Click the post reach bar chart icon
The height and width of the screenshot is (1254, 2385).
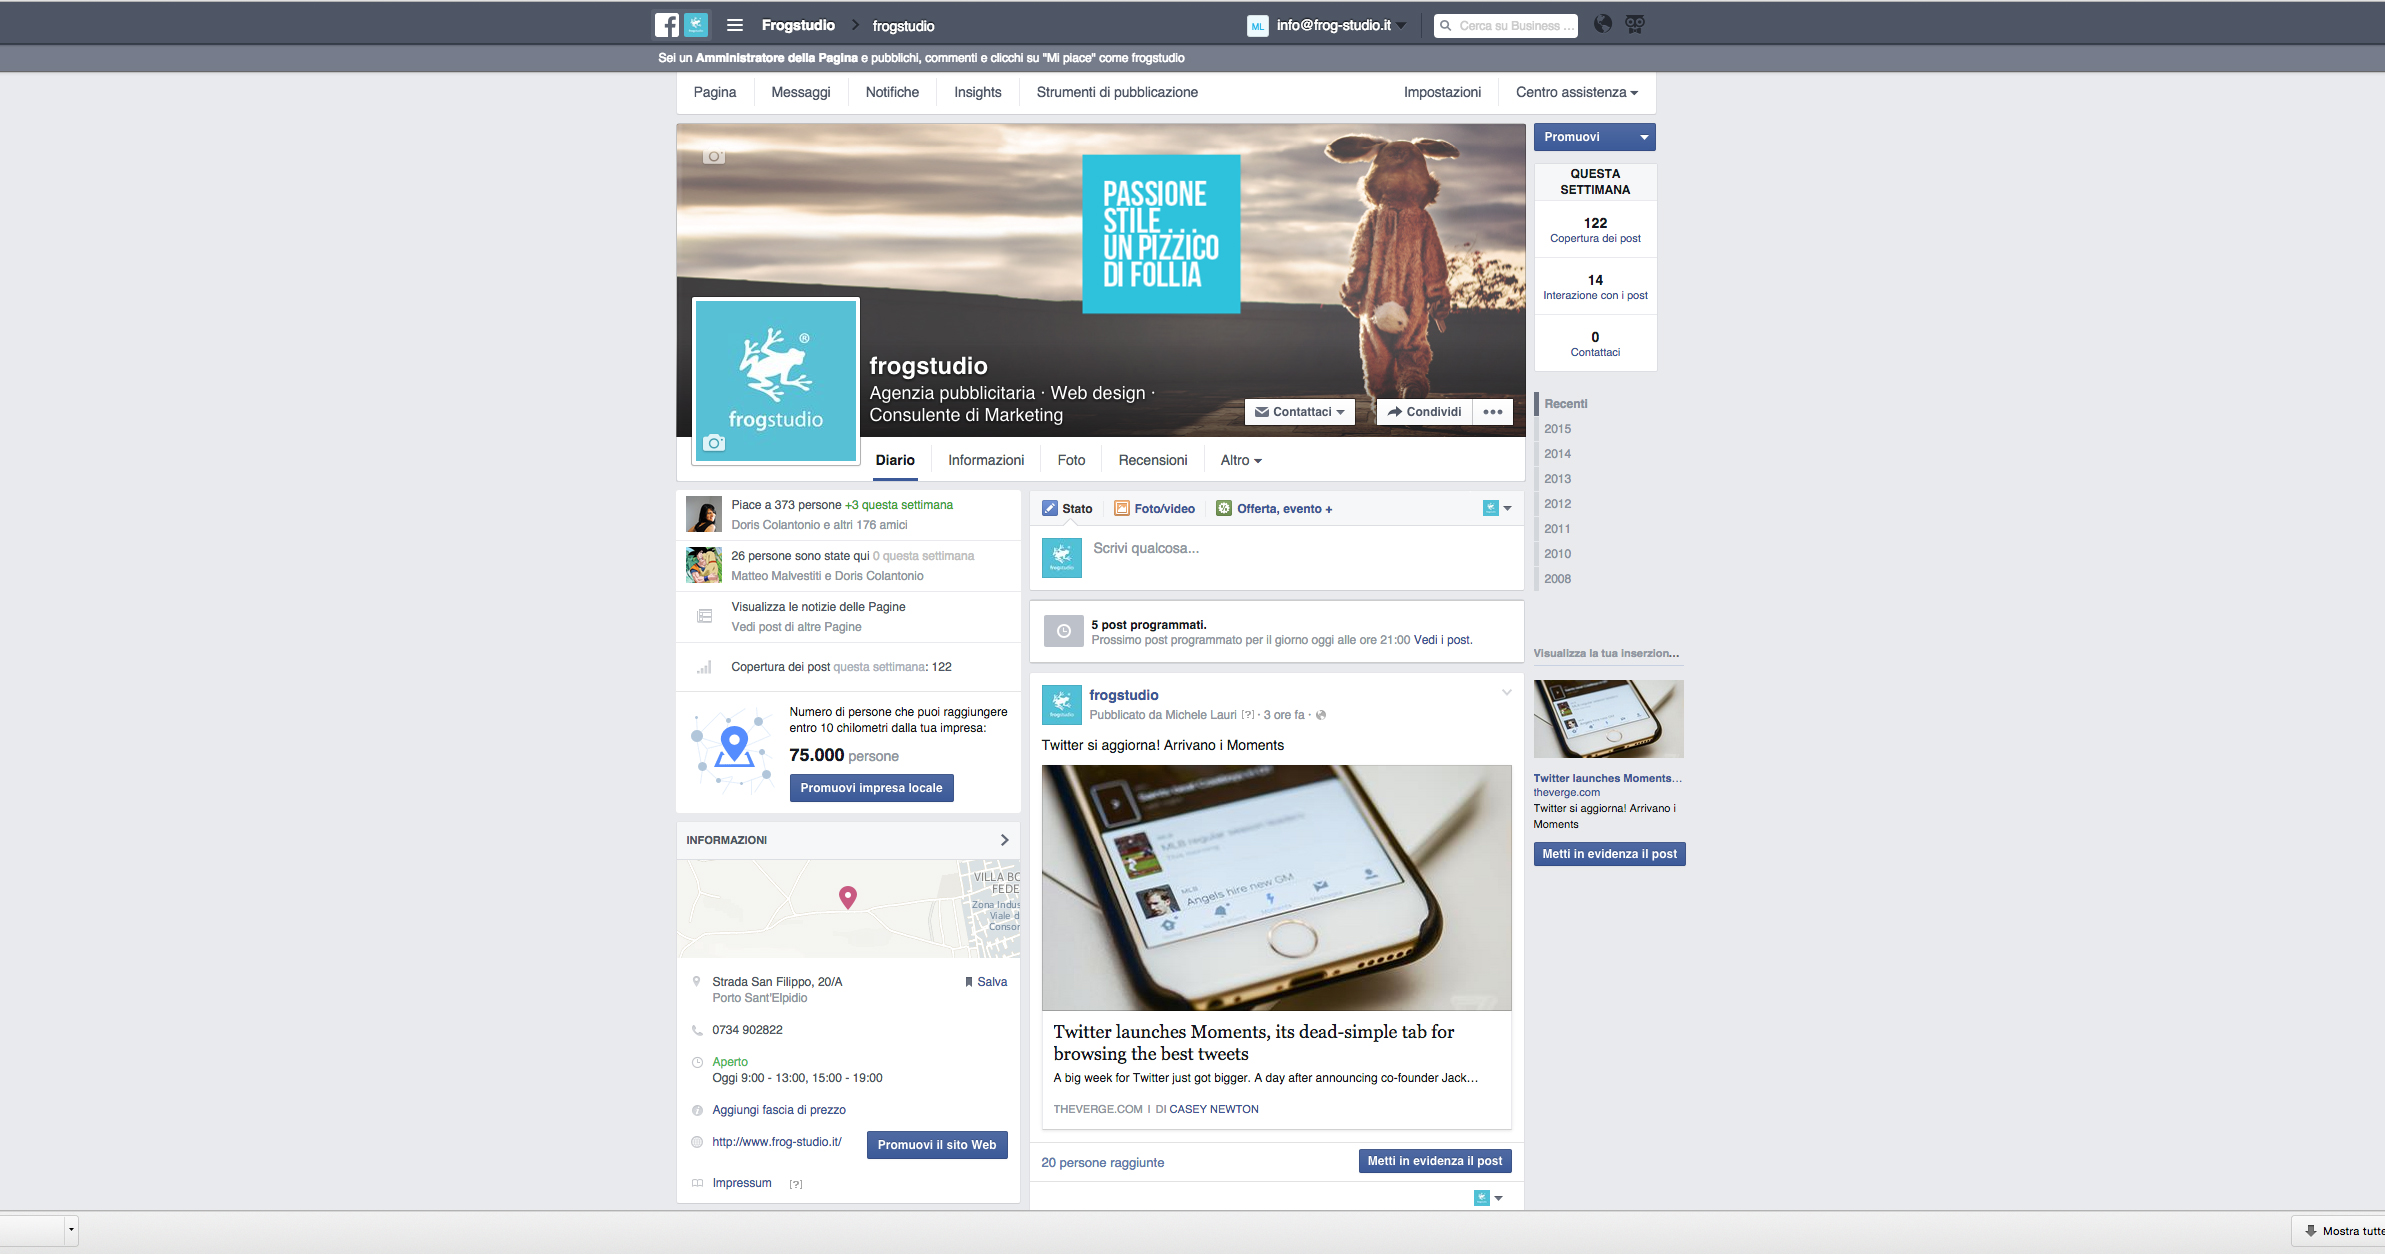point(704,667)
